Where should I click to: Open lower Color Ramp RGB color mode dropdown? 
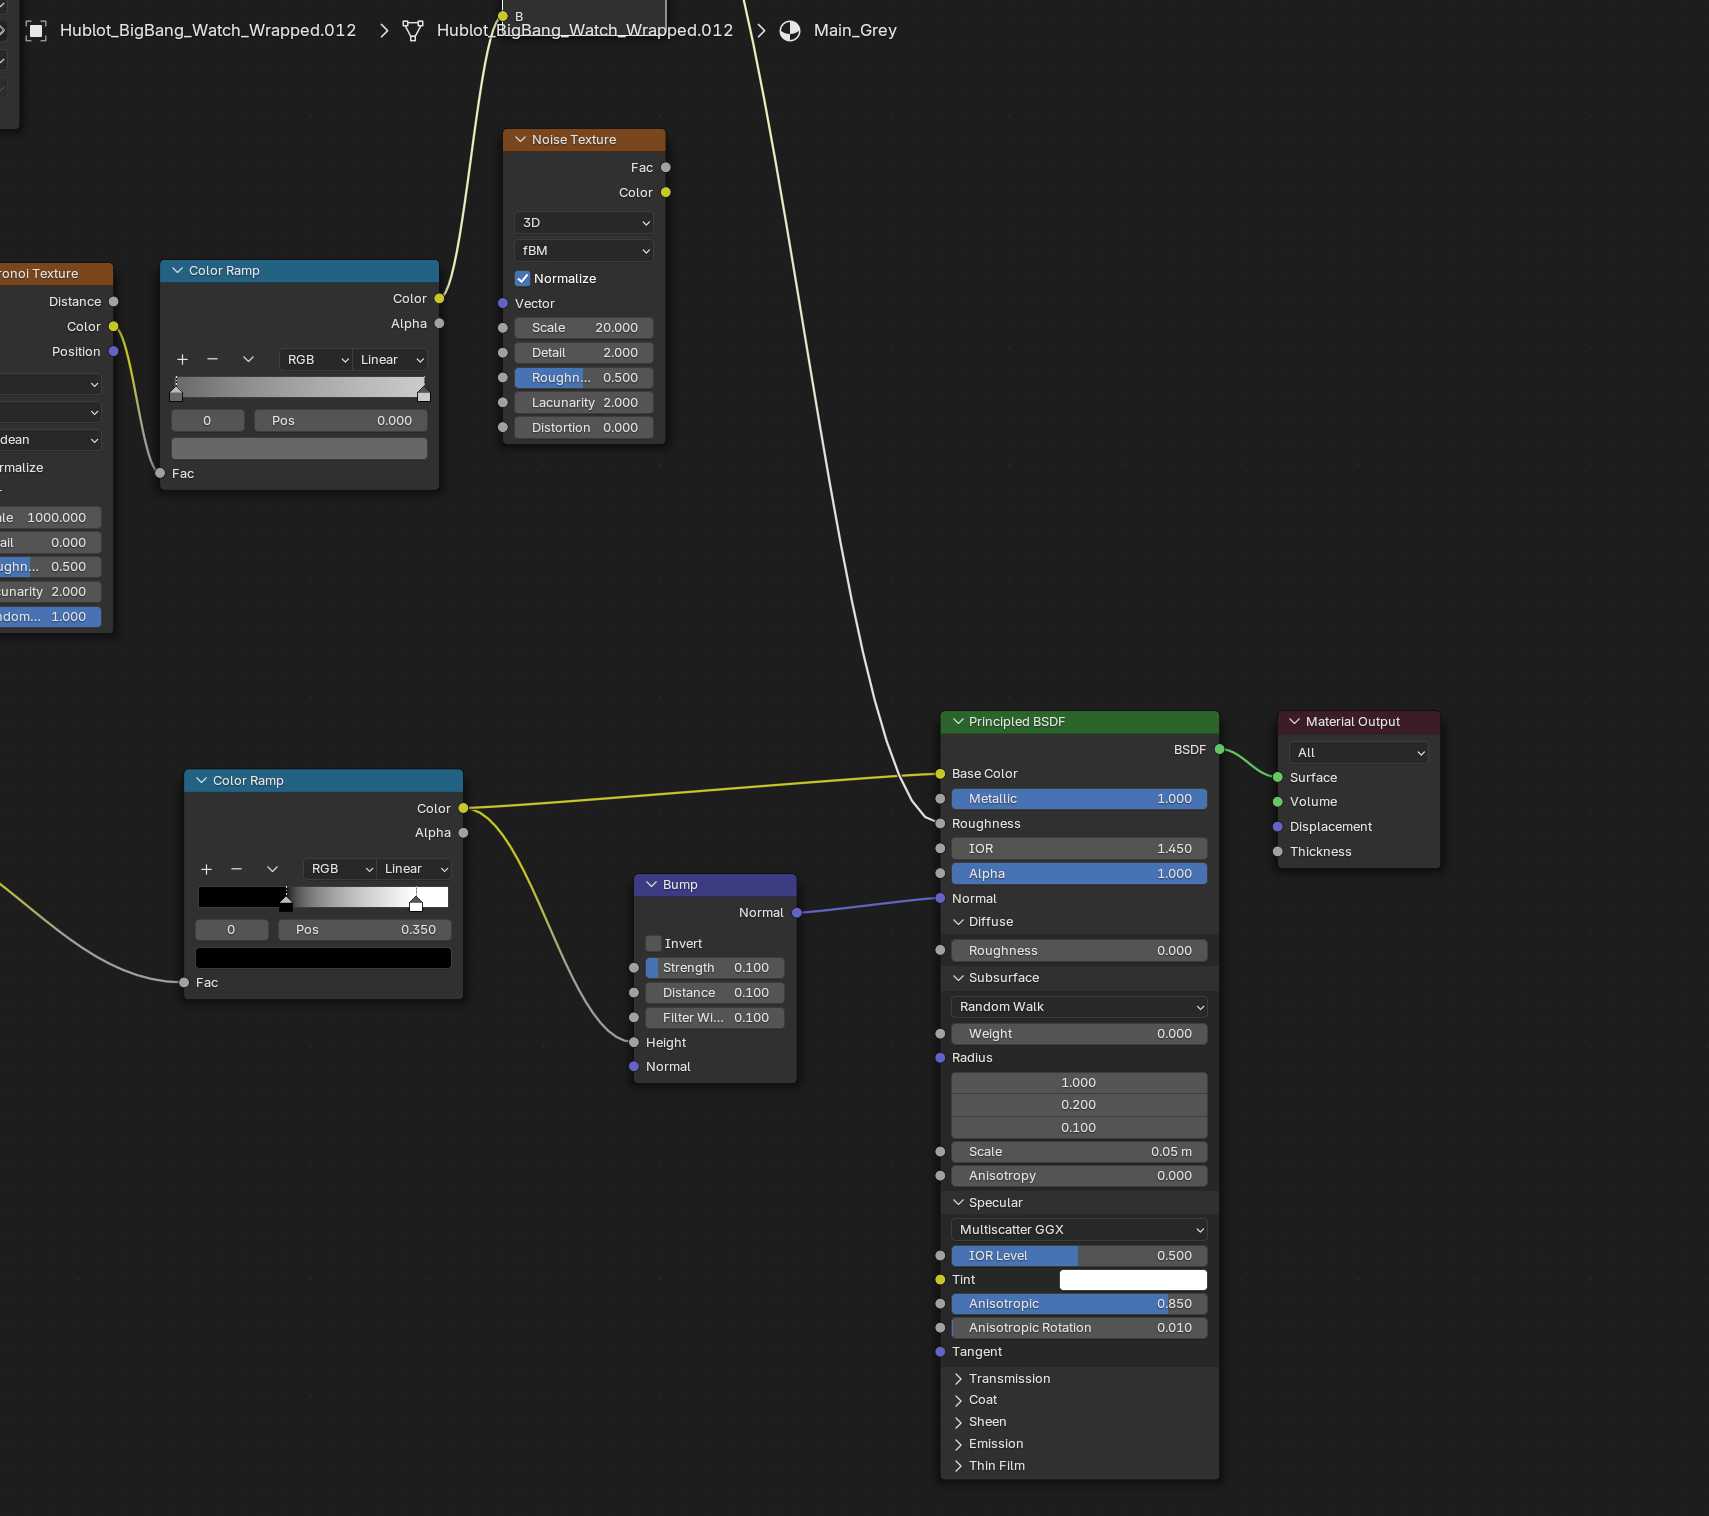pos(340,869)
